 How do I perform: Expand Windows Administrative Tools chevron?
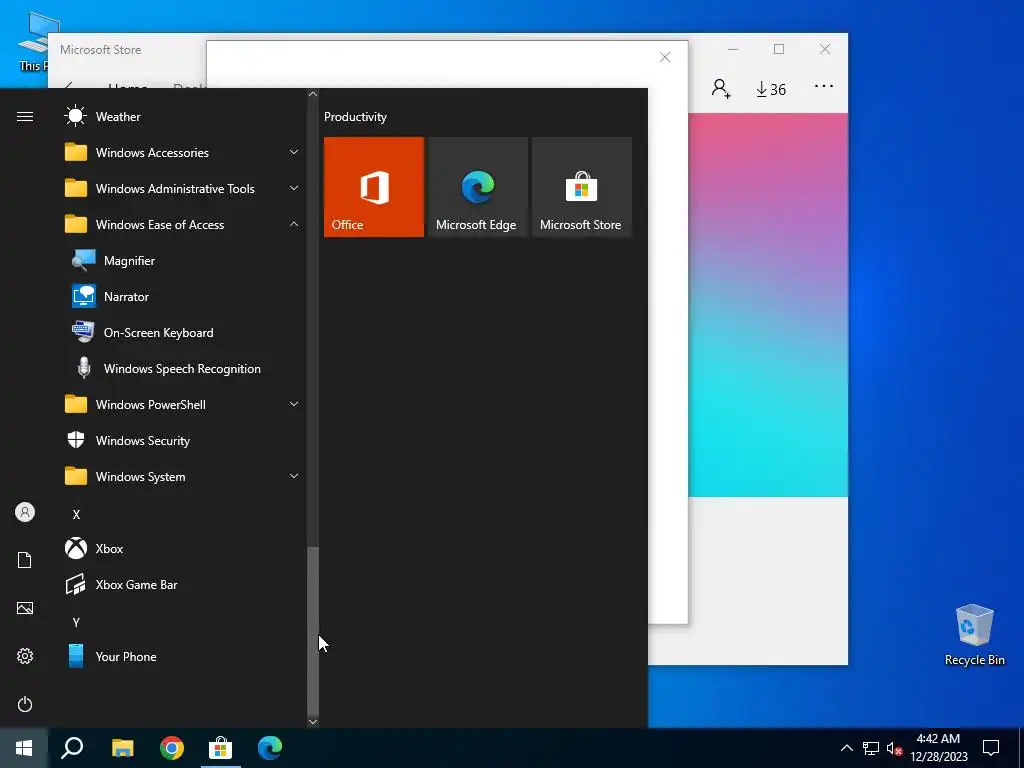tap(294, 188)
